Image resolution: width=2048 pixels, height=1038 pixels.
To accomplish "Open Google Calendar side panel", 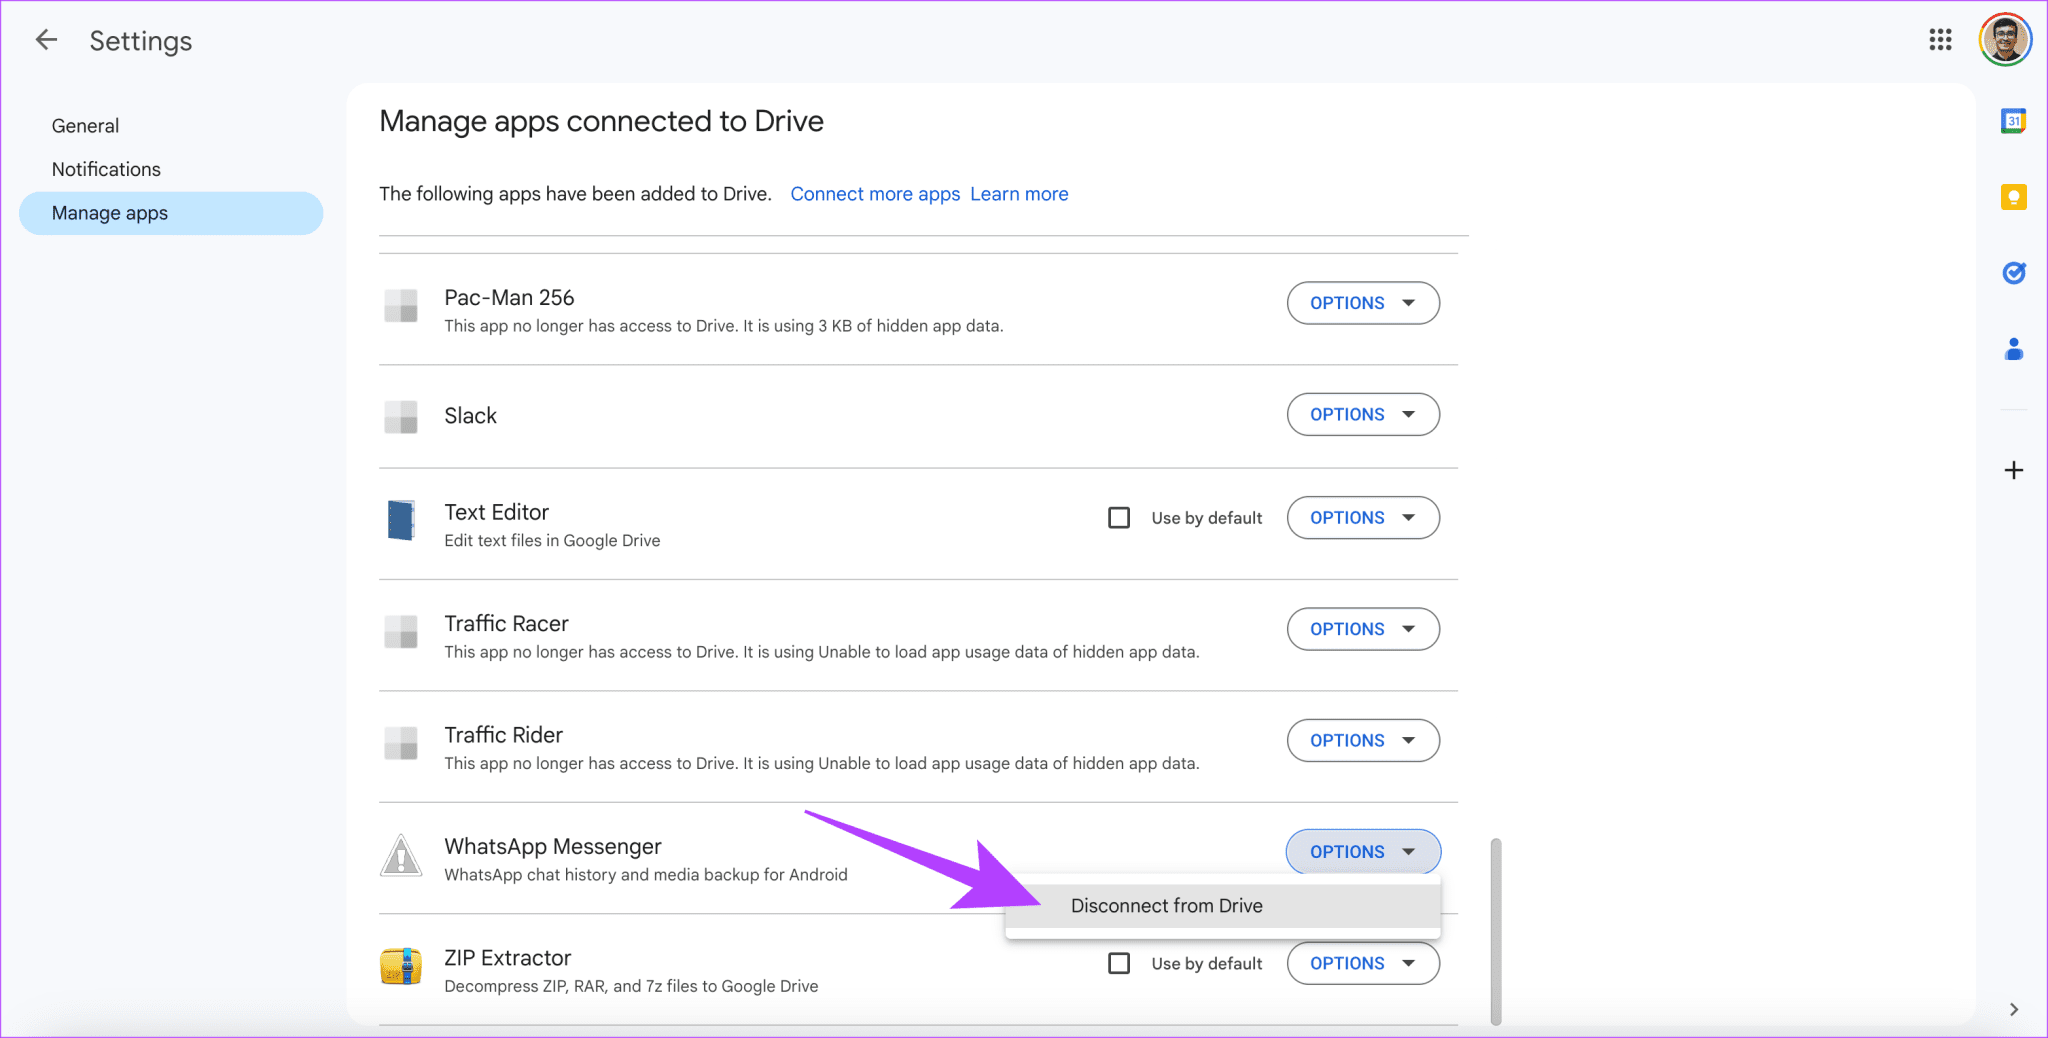I will coord(2013,121).
